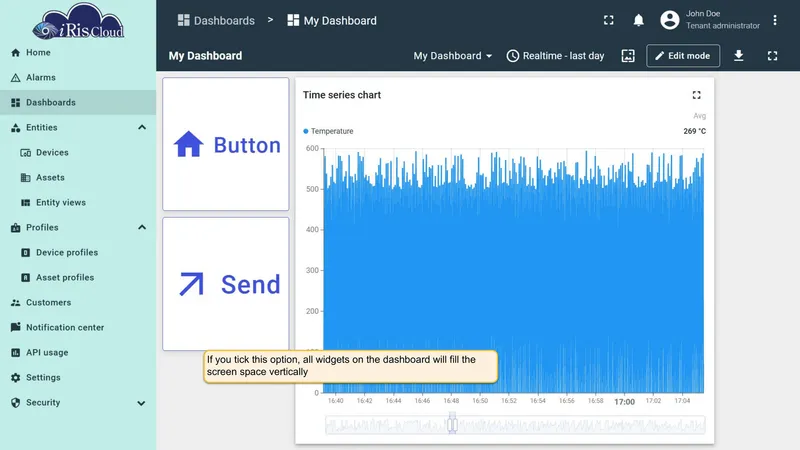This screenshot has width=800, height=450.
Task: Open the Home menu item
Action: pyautogui.click(x=78, y=53)
